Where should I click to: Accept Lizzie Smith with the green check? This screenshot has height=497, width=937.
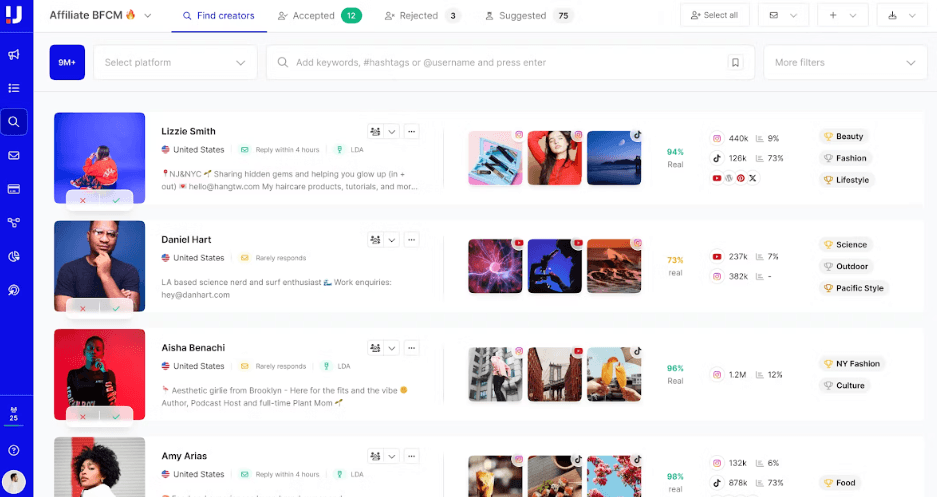point(116,200)
